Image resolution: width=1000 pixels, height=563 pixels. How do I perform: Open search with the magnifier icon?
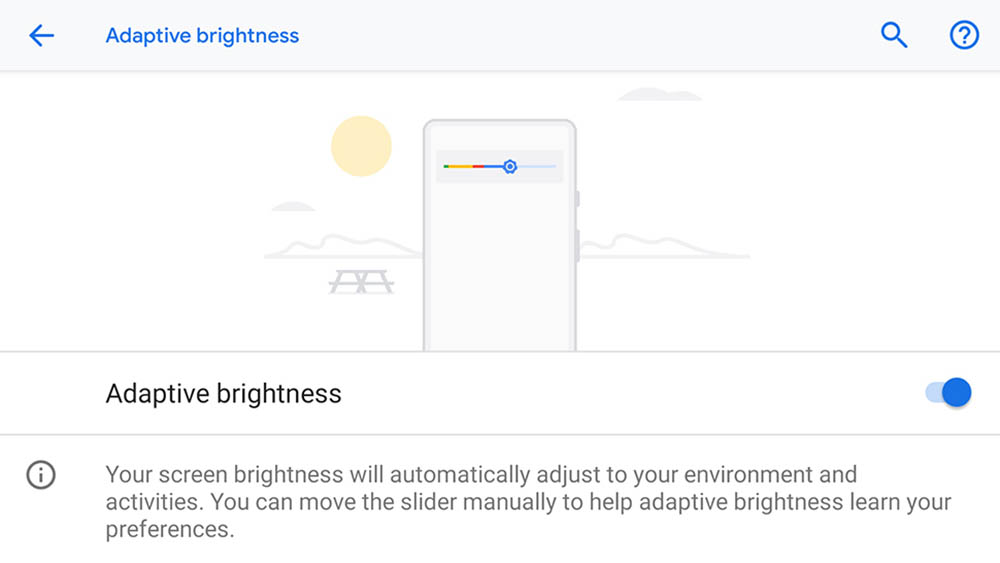(893, 36)
